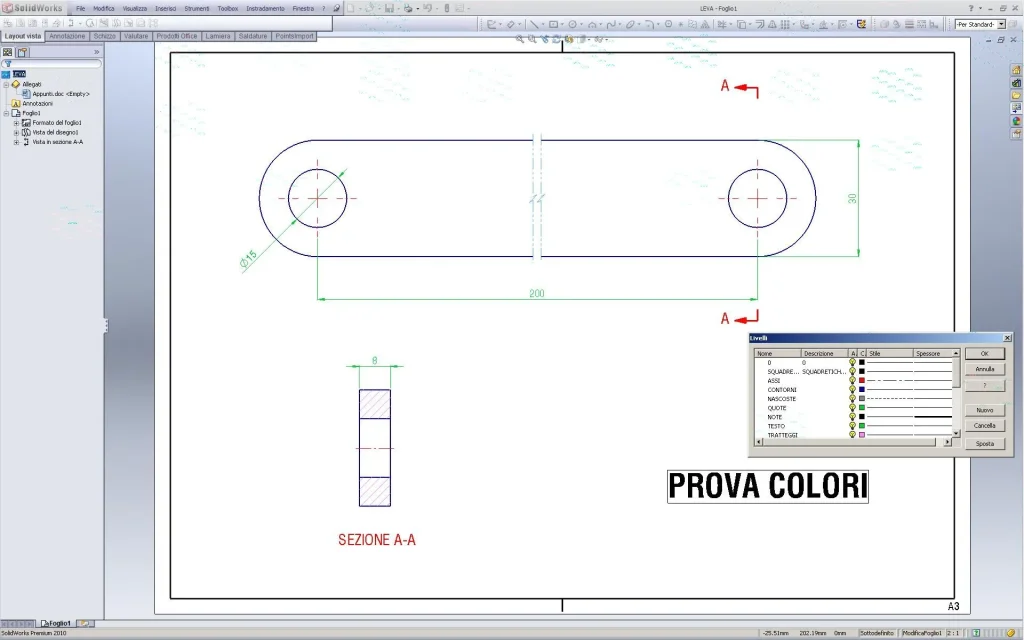Collapse the Allegati tree node

[7, 84]
